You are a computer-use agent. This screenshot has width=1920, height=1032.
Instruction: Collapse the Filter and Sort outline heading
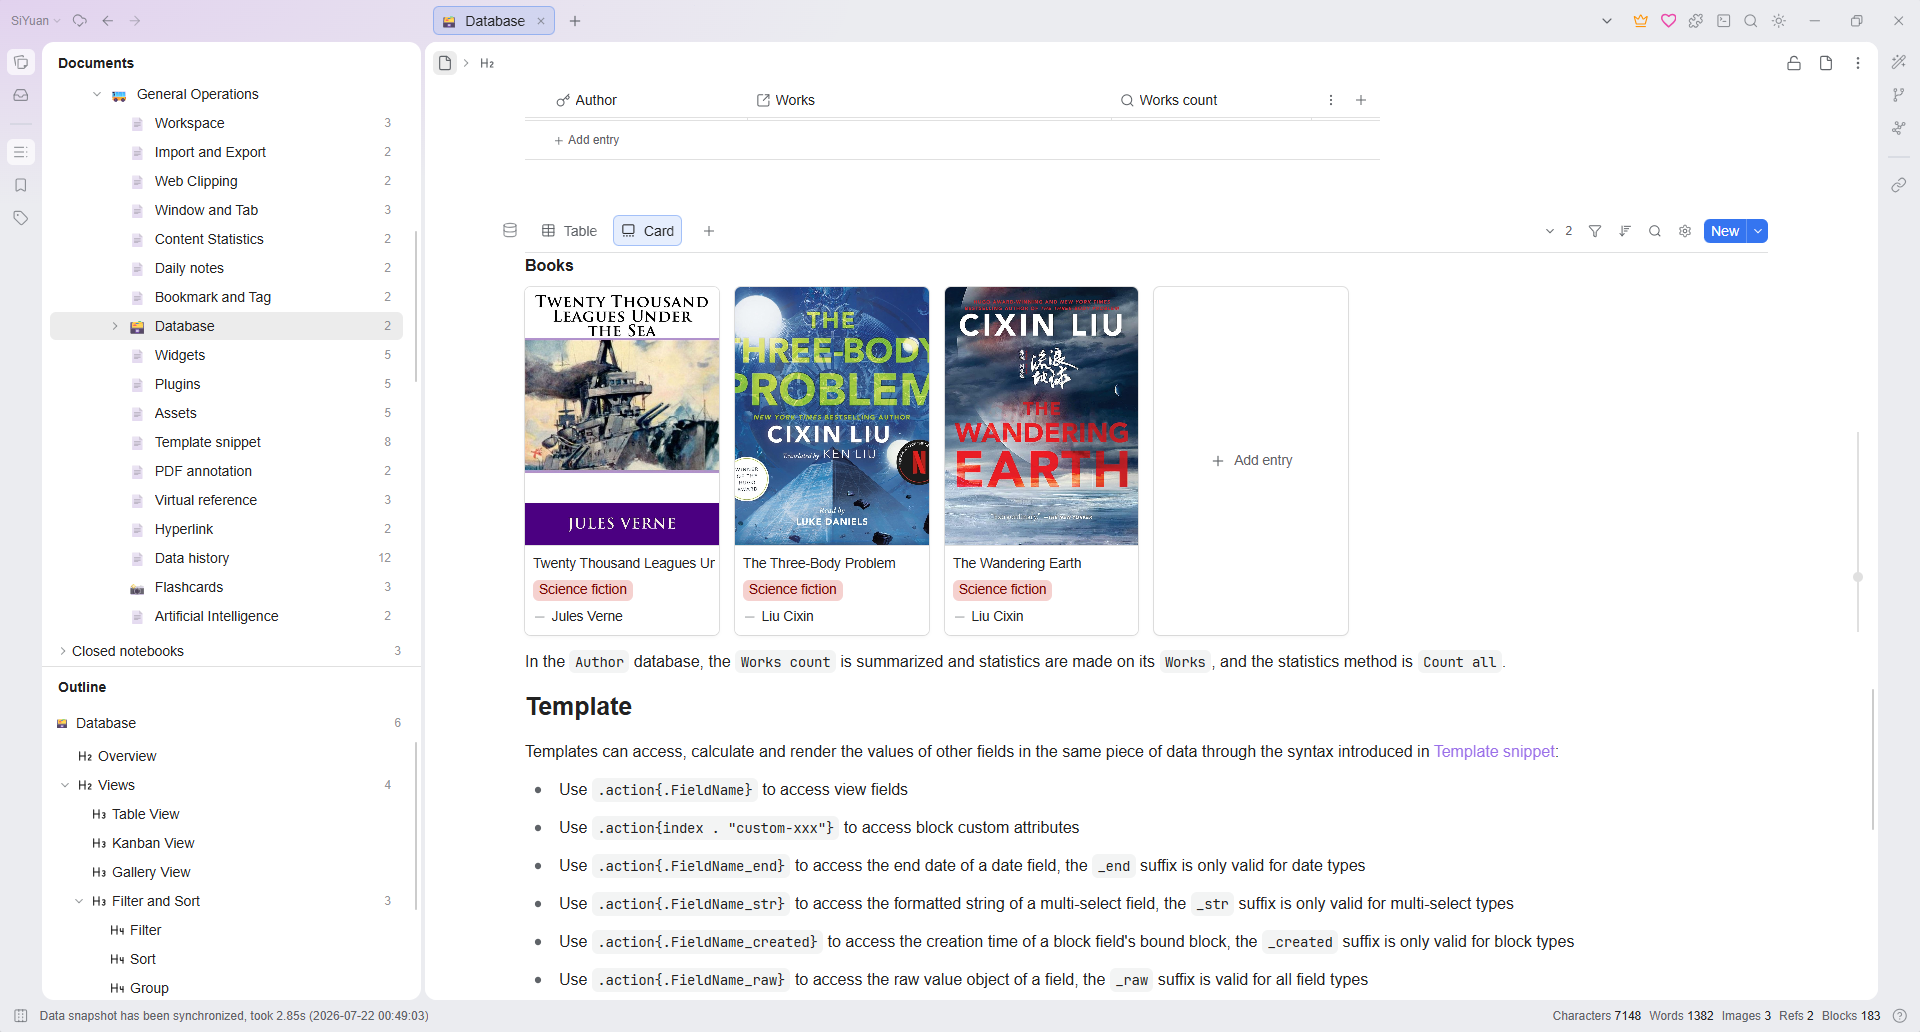(x=79, y=901)
